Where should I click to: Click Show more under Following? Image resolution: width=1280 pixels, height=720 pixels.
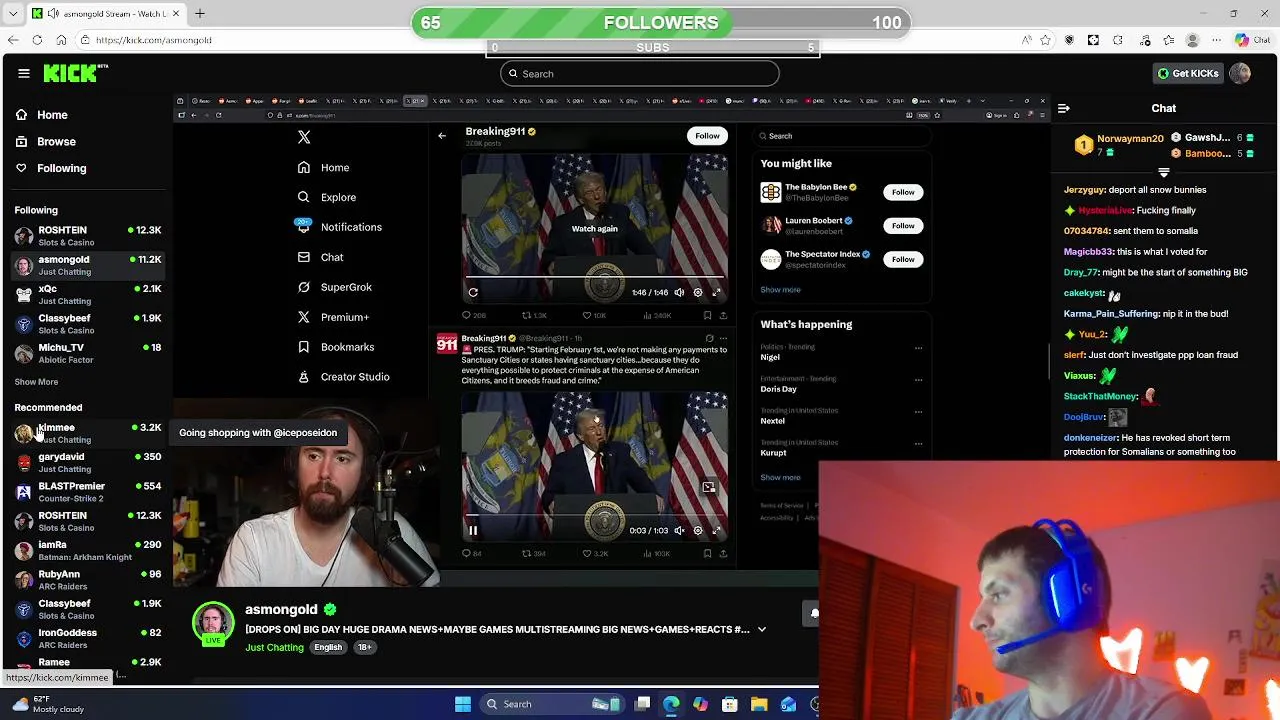pyautogui.click(x=36, y=382)
